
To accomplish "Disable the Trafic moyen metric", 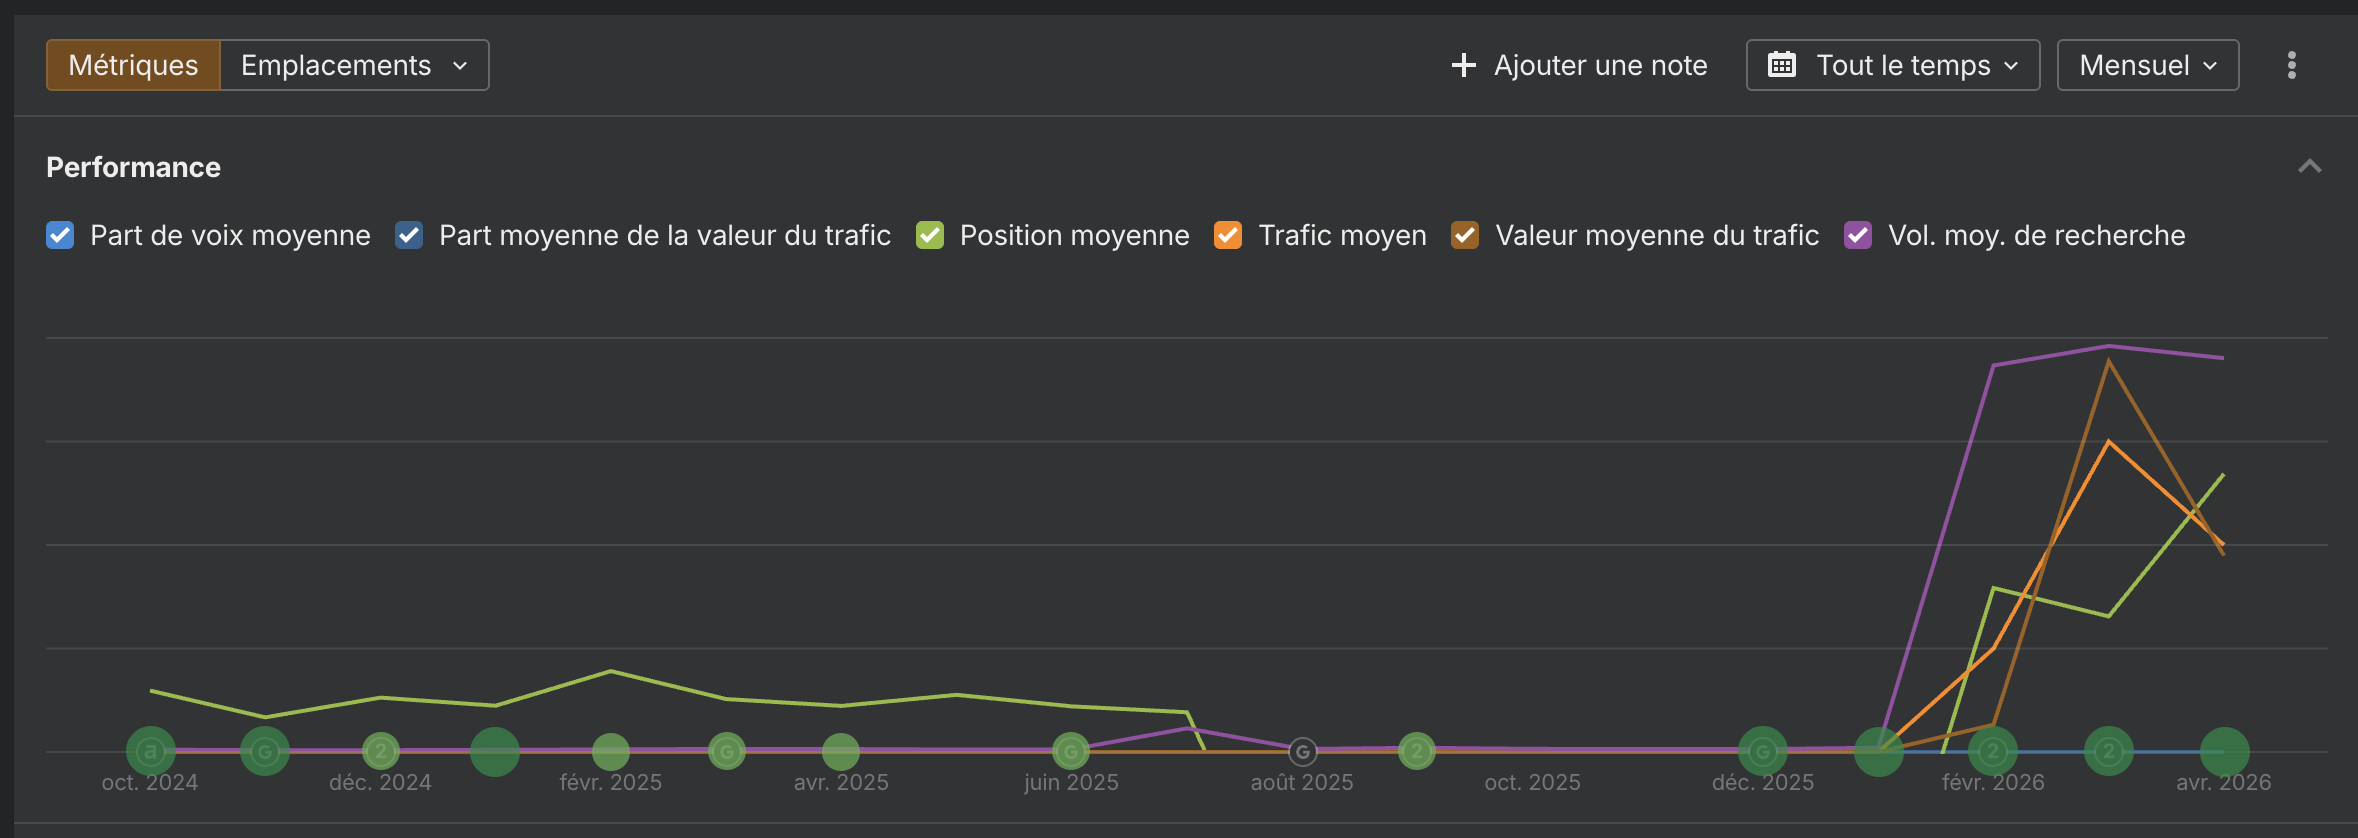I will pyautogui.click(x=1227, y=235).
